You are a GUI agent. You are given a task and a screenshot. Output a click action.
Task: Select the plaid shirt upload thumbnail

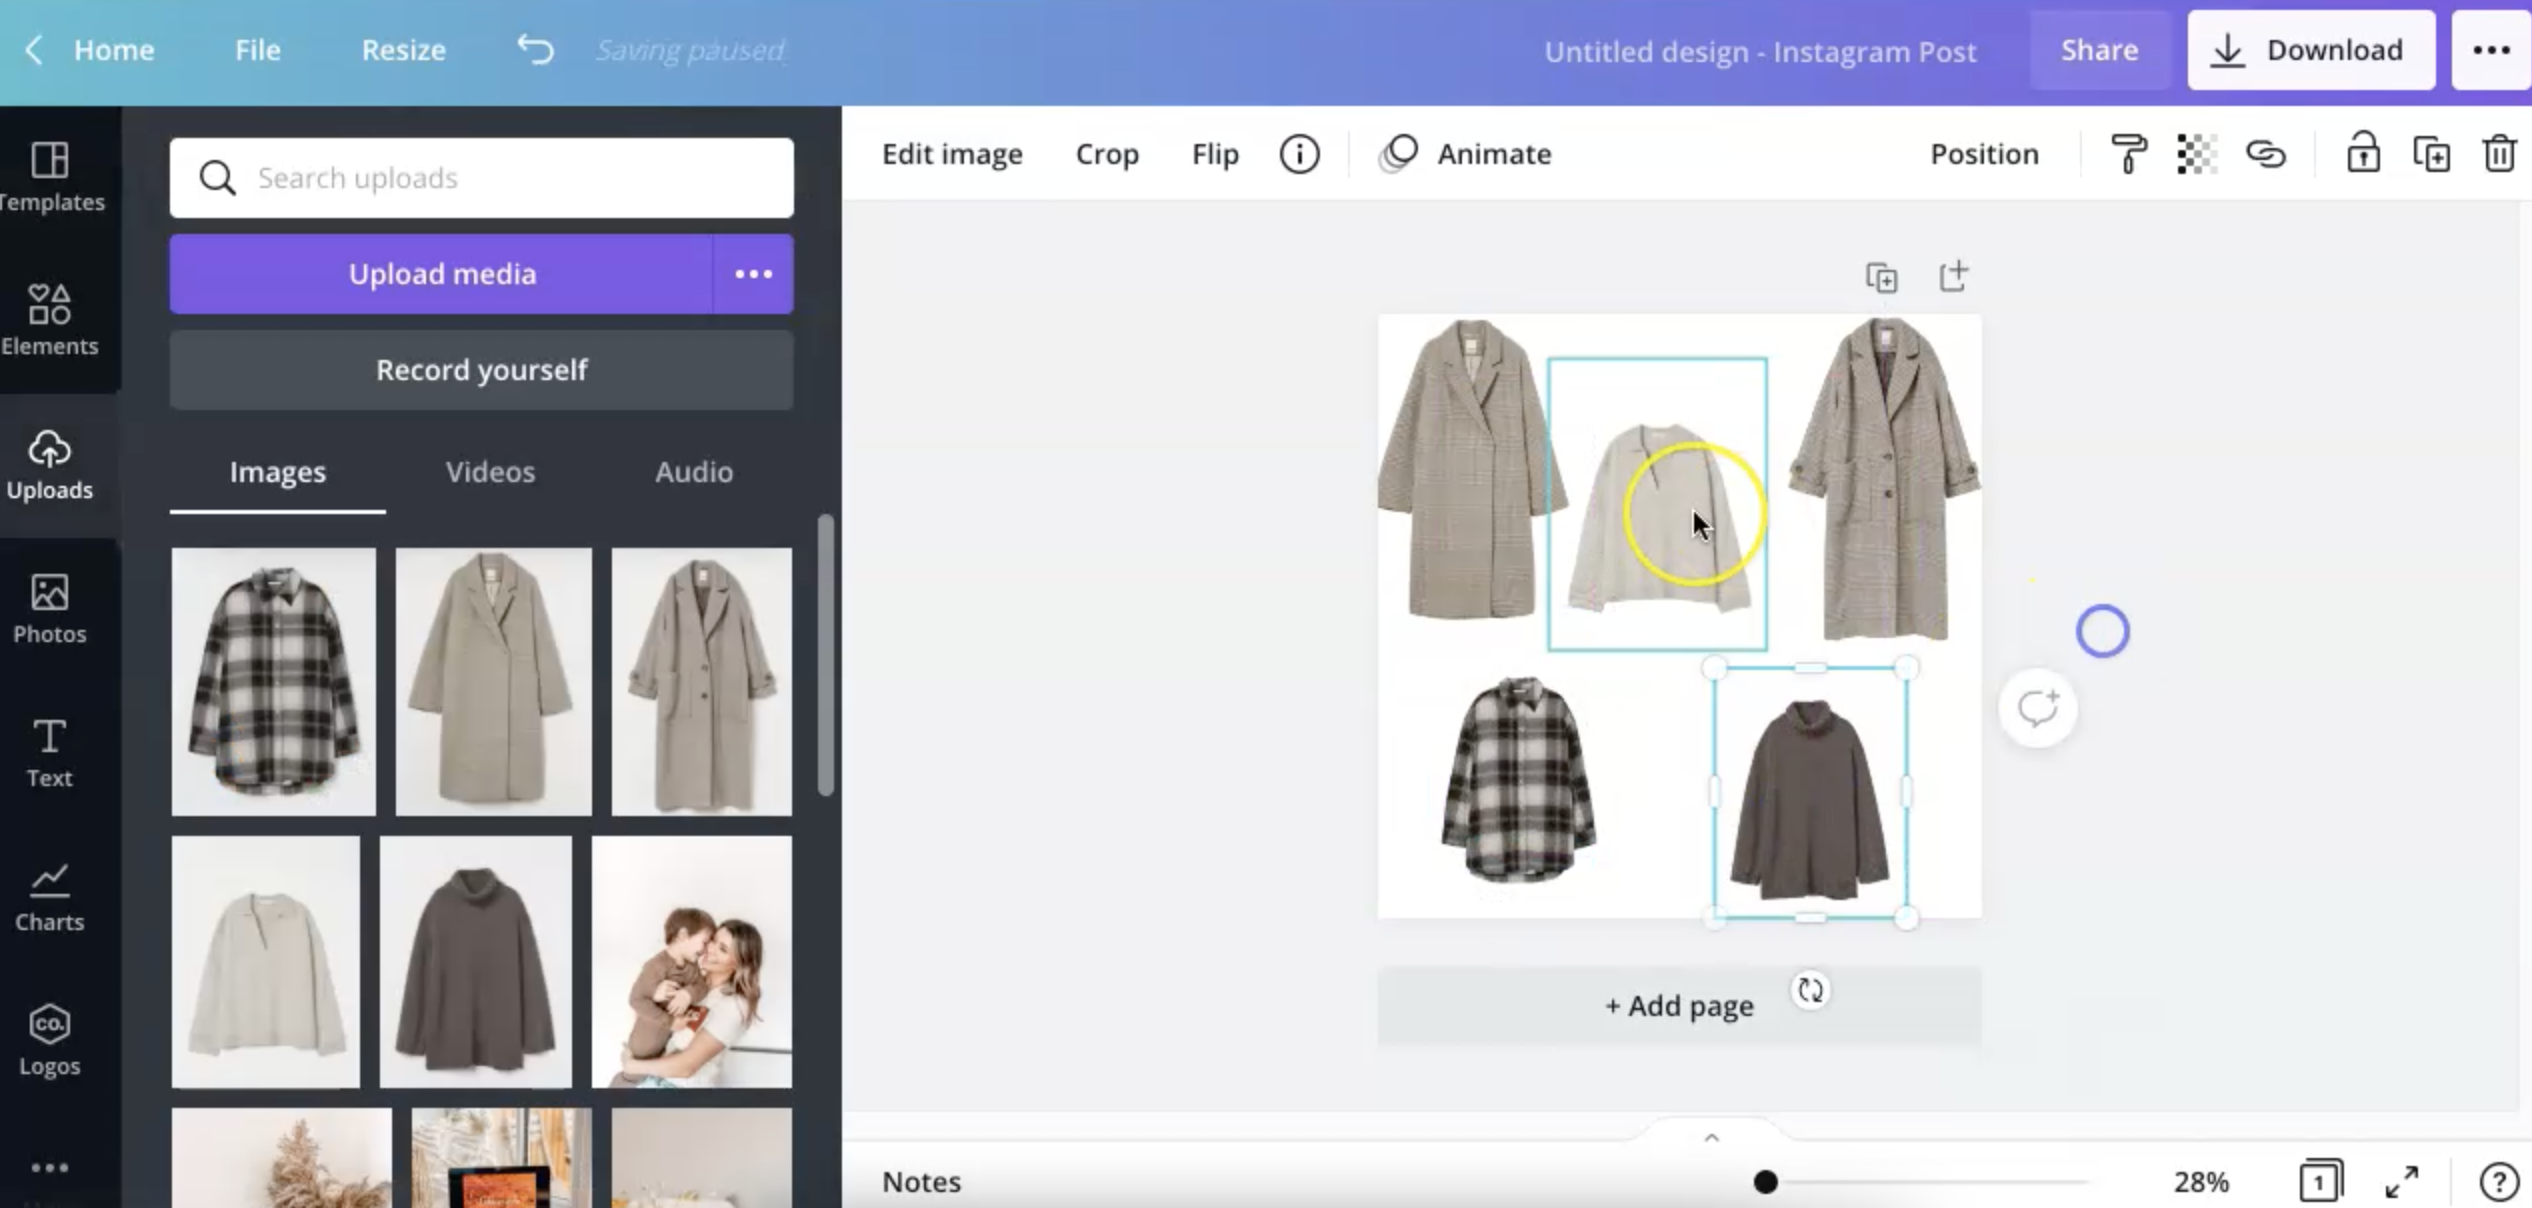[x=273, y=681]
